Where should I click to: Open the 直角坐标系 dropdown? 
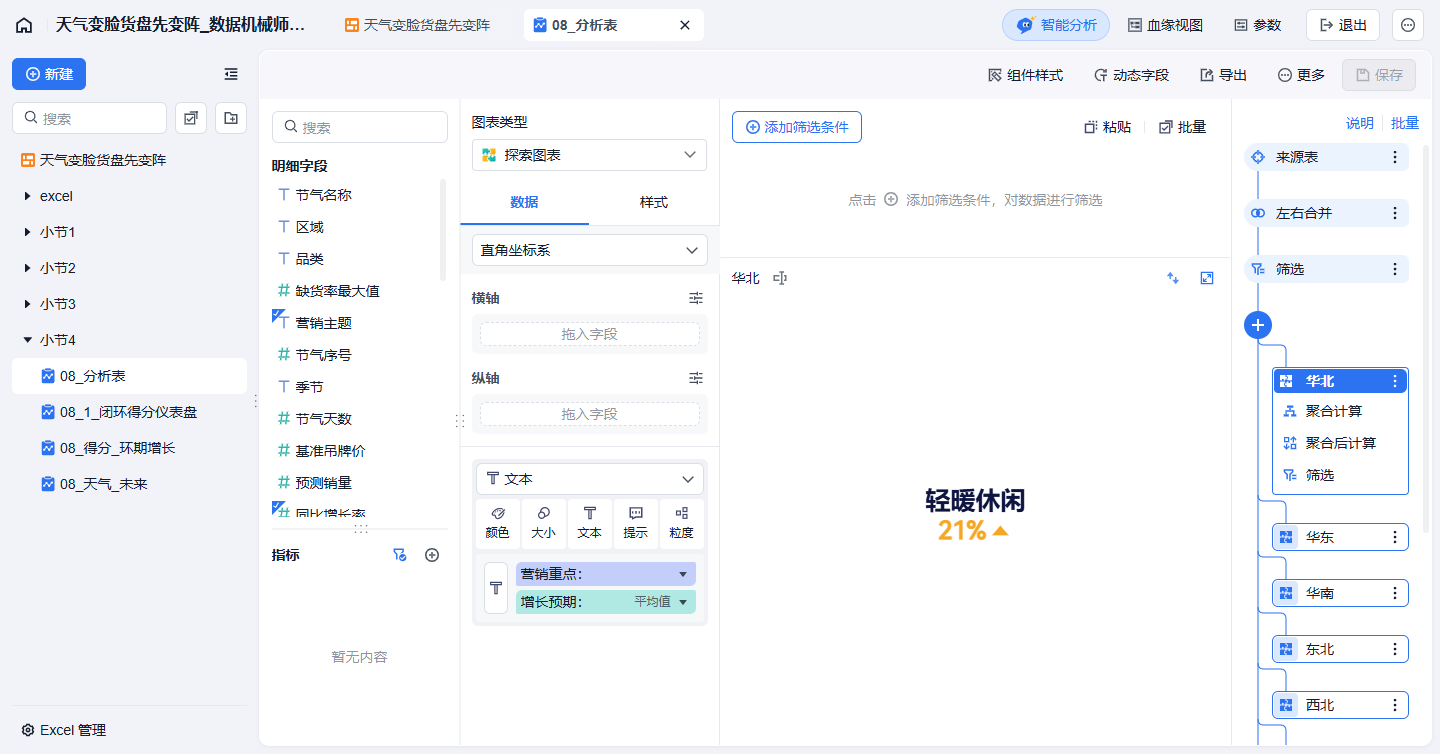(589, 250)
